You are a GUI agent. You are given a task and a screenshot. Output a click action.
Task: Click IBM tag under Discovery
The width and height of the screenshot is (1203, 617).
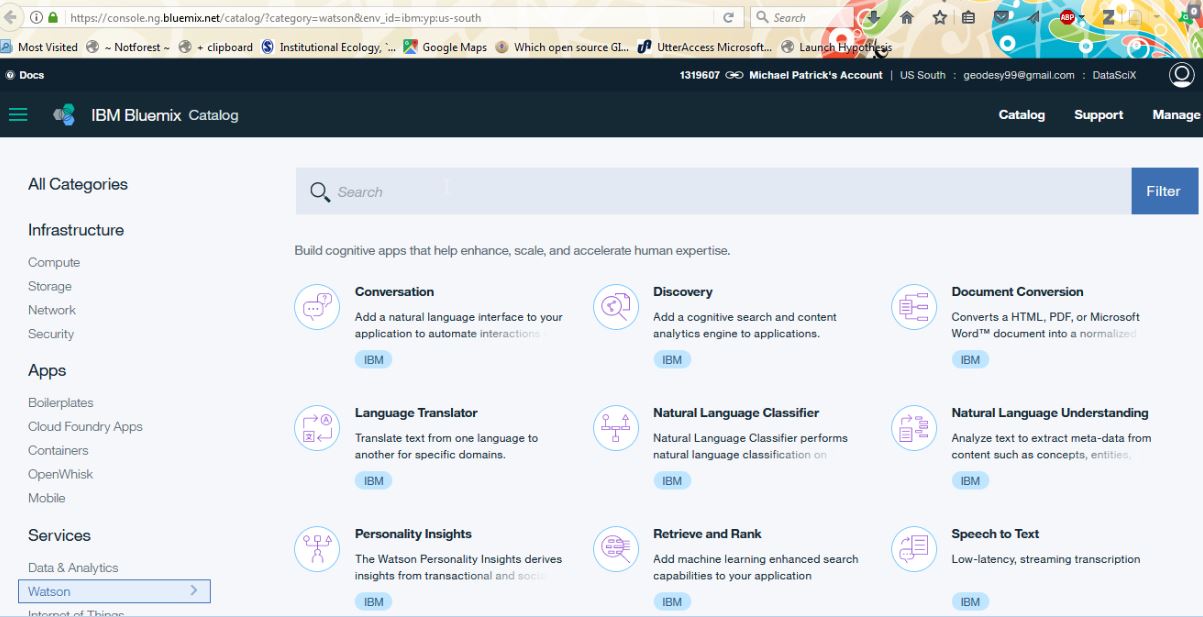coord(672,360)
